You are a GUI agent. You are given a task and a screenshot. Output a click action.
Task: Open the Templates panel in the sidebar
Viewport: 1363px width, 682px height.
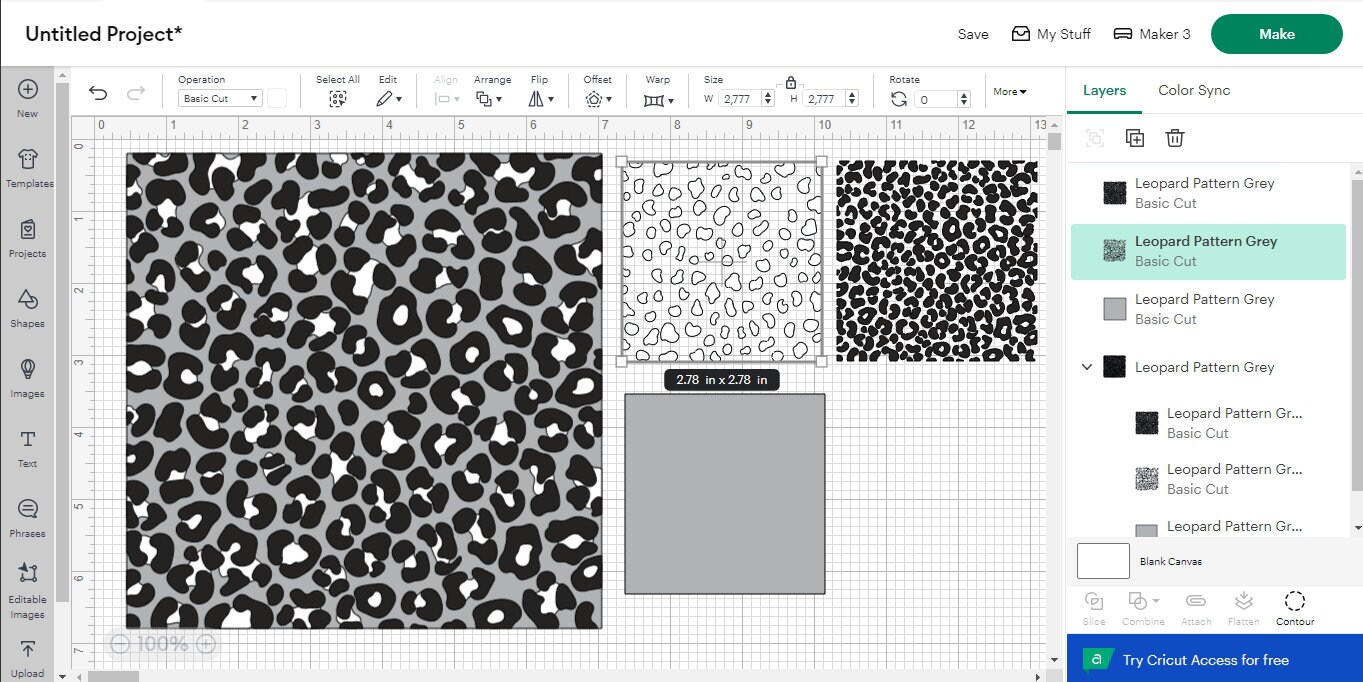point(29,168)
